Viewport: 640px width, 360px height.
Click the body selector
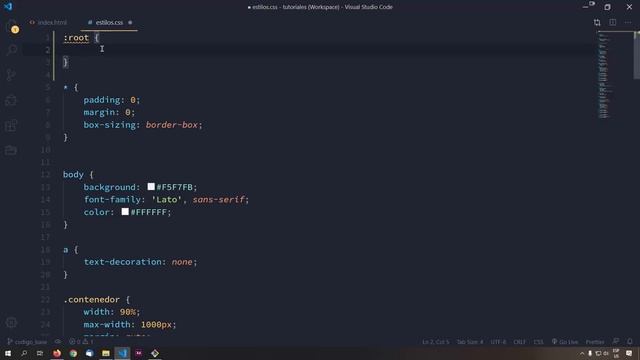(x=73, y=175)
